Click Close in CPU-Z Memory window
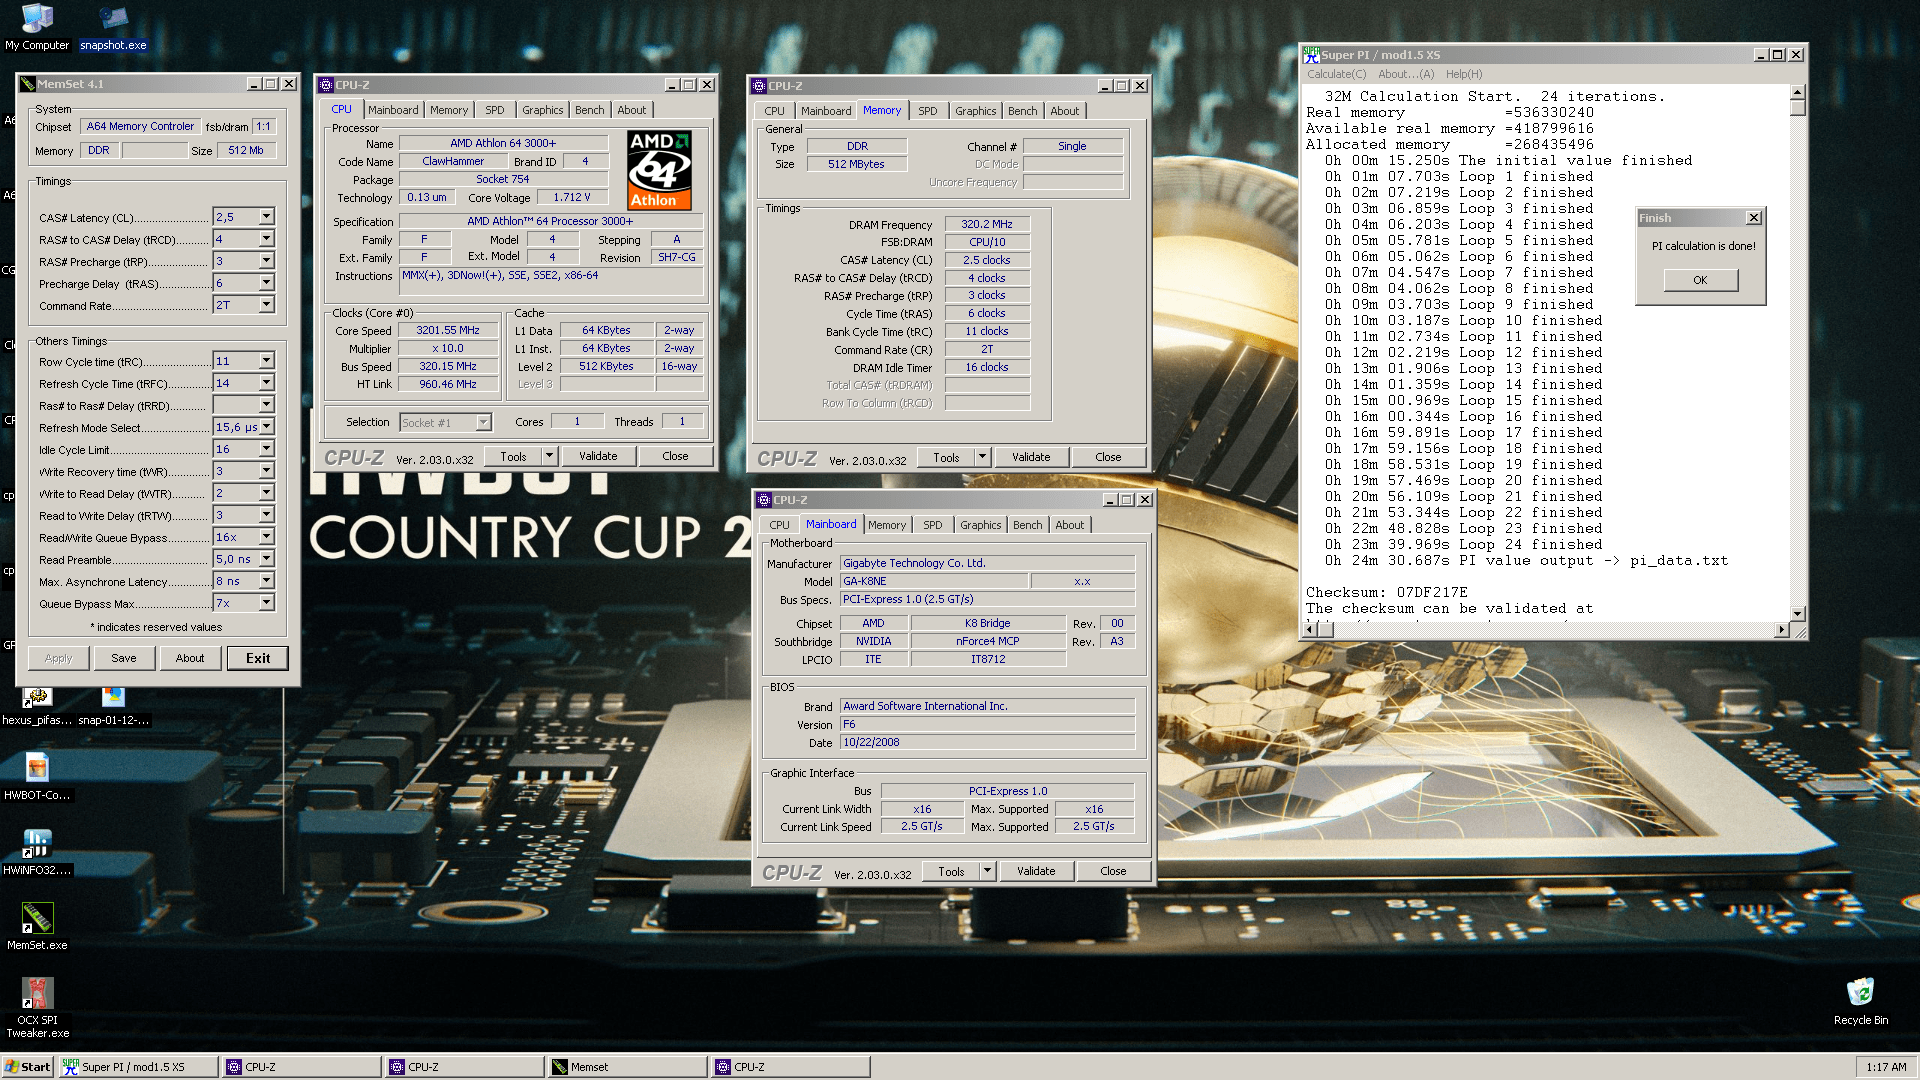Image resolution: width=1920 pixels, height=1080 pixels. tap(1108, 457)
